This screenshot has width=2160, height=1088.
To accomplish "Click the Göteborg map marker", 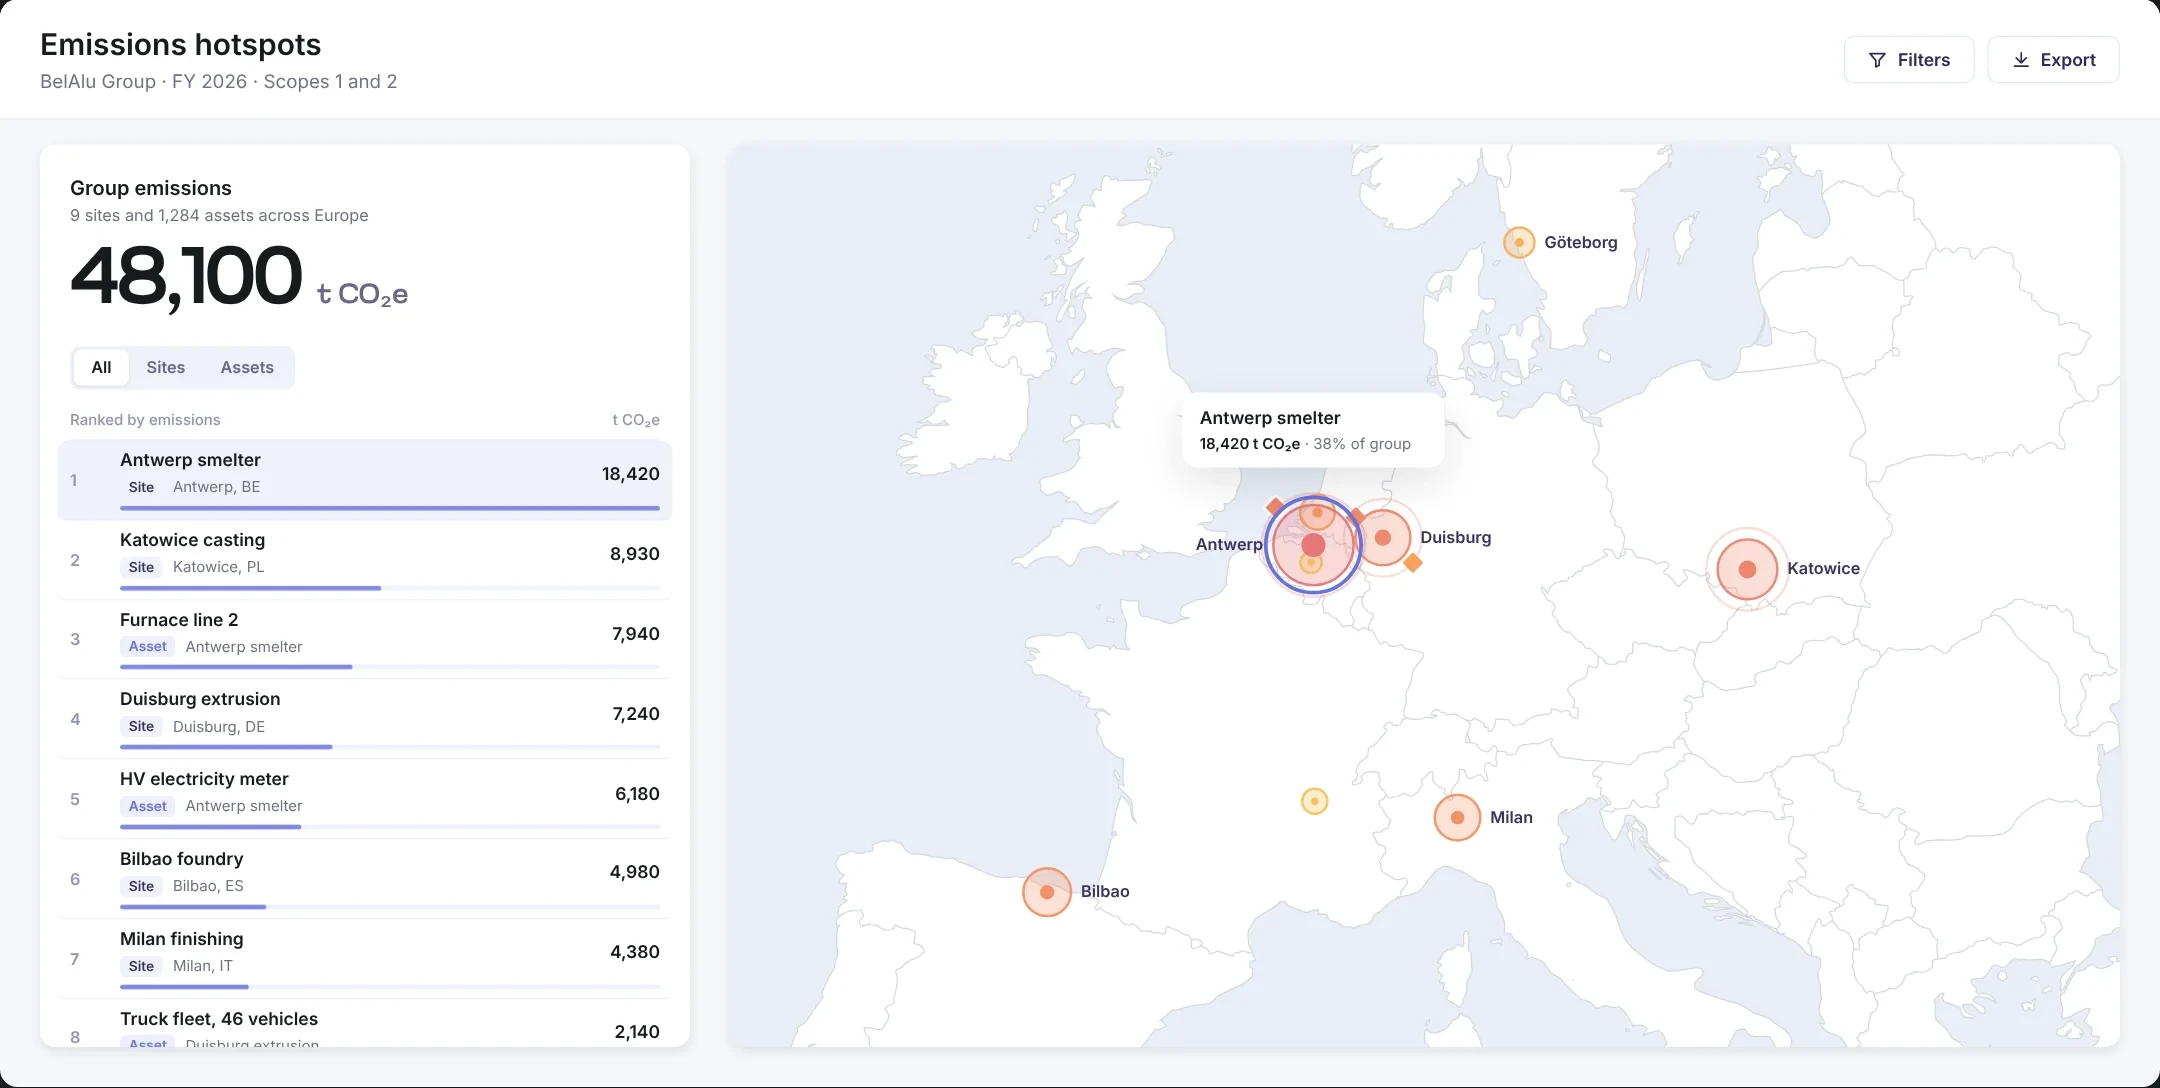I will 1519,242.
